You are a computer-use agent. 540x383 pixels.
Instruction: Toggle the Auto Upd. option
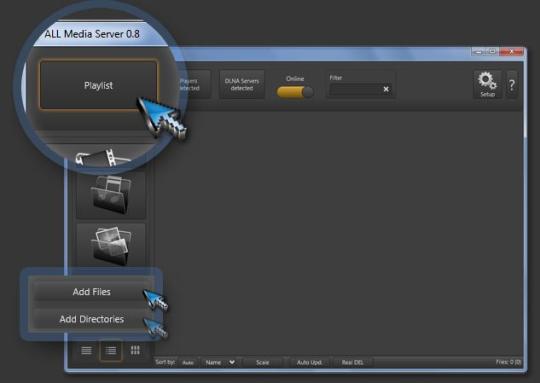click(309, 362)
